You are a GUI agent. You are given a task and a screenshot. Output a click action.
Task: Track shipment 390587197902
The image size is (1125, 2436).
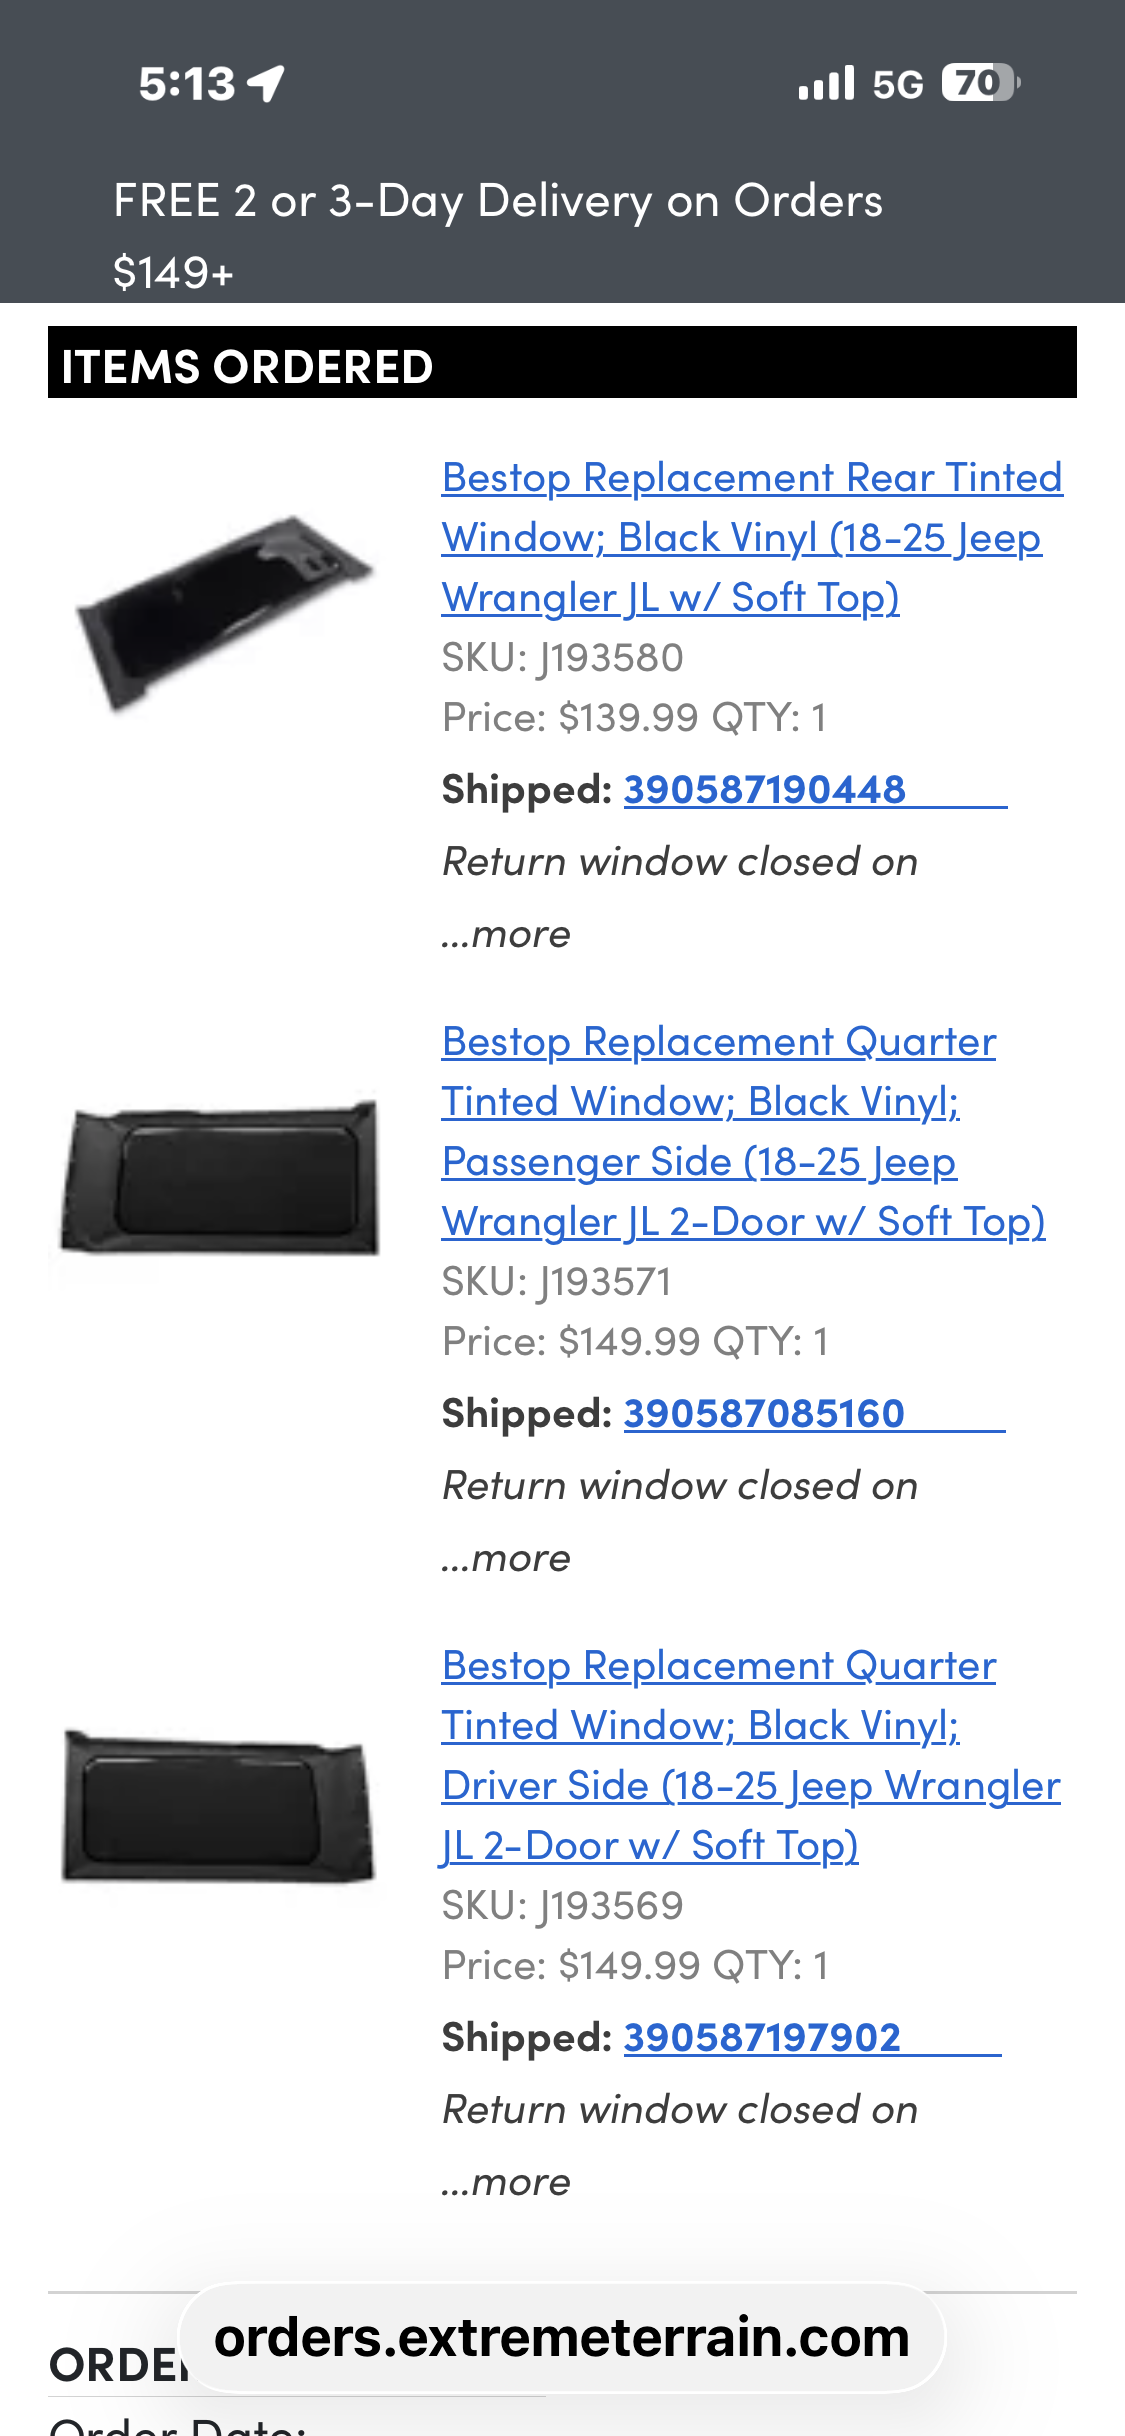[762, 2035]
